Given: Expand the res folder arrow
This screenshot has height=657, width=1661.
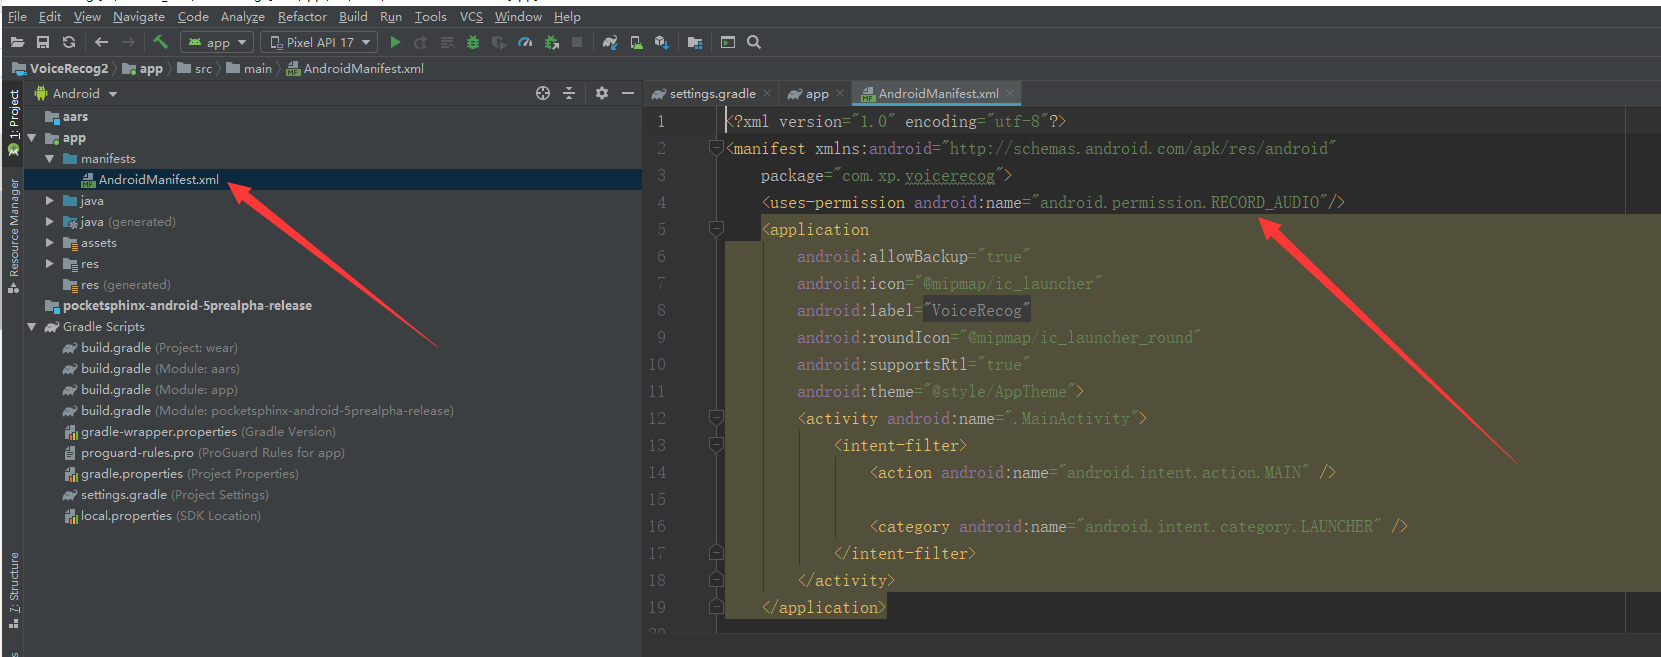Looking at the screenshot, I should pos(50,264).
